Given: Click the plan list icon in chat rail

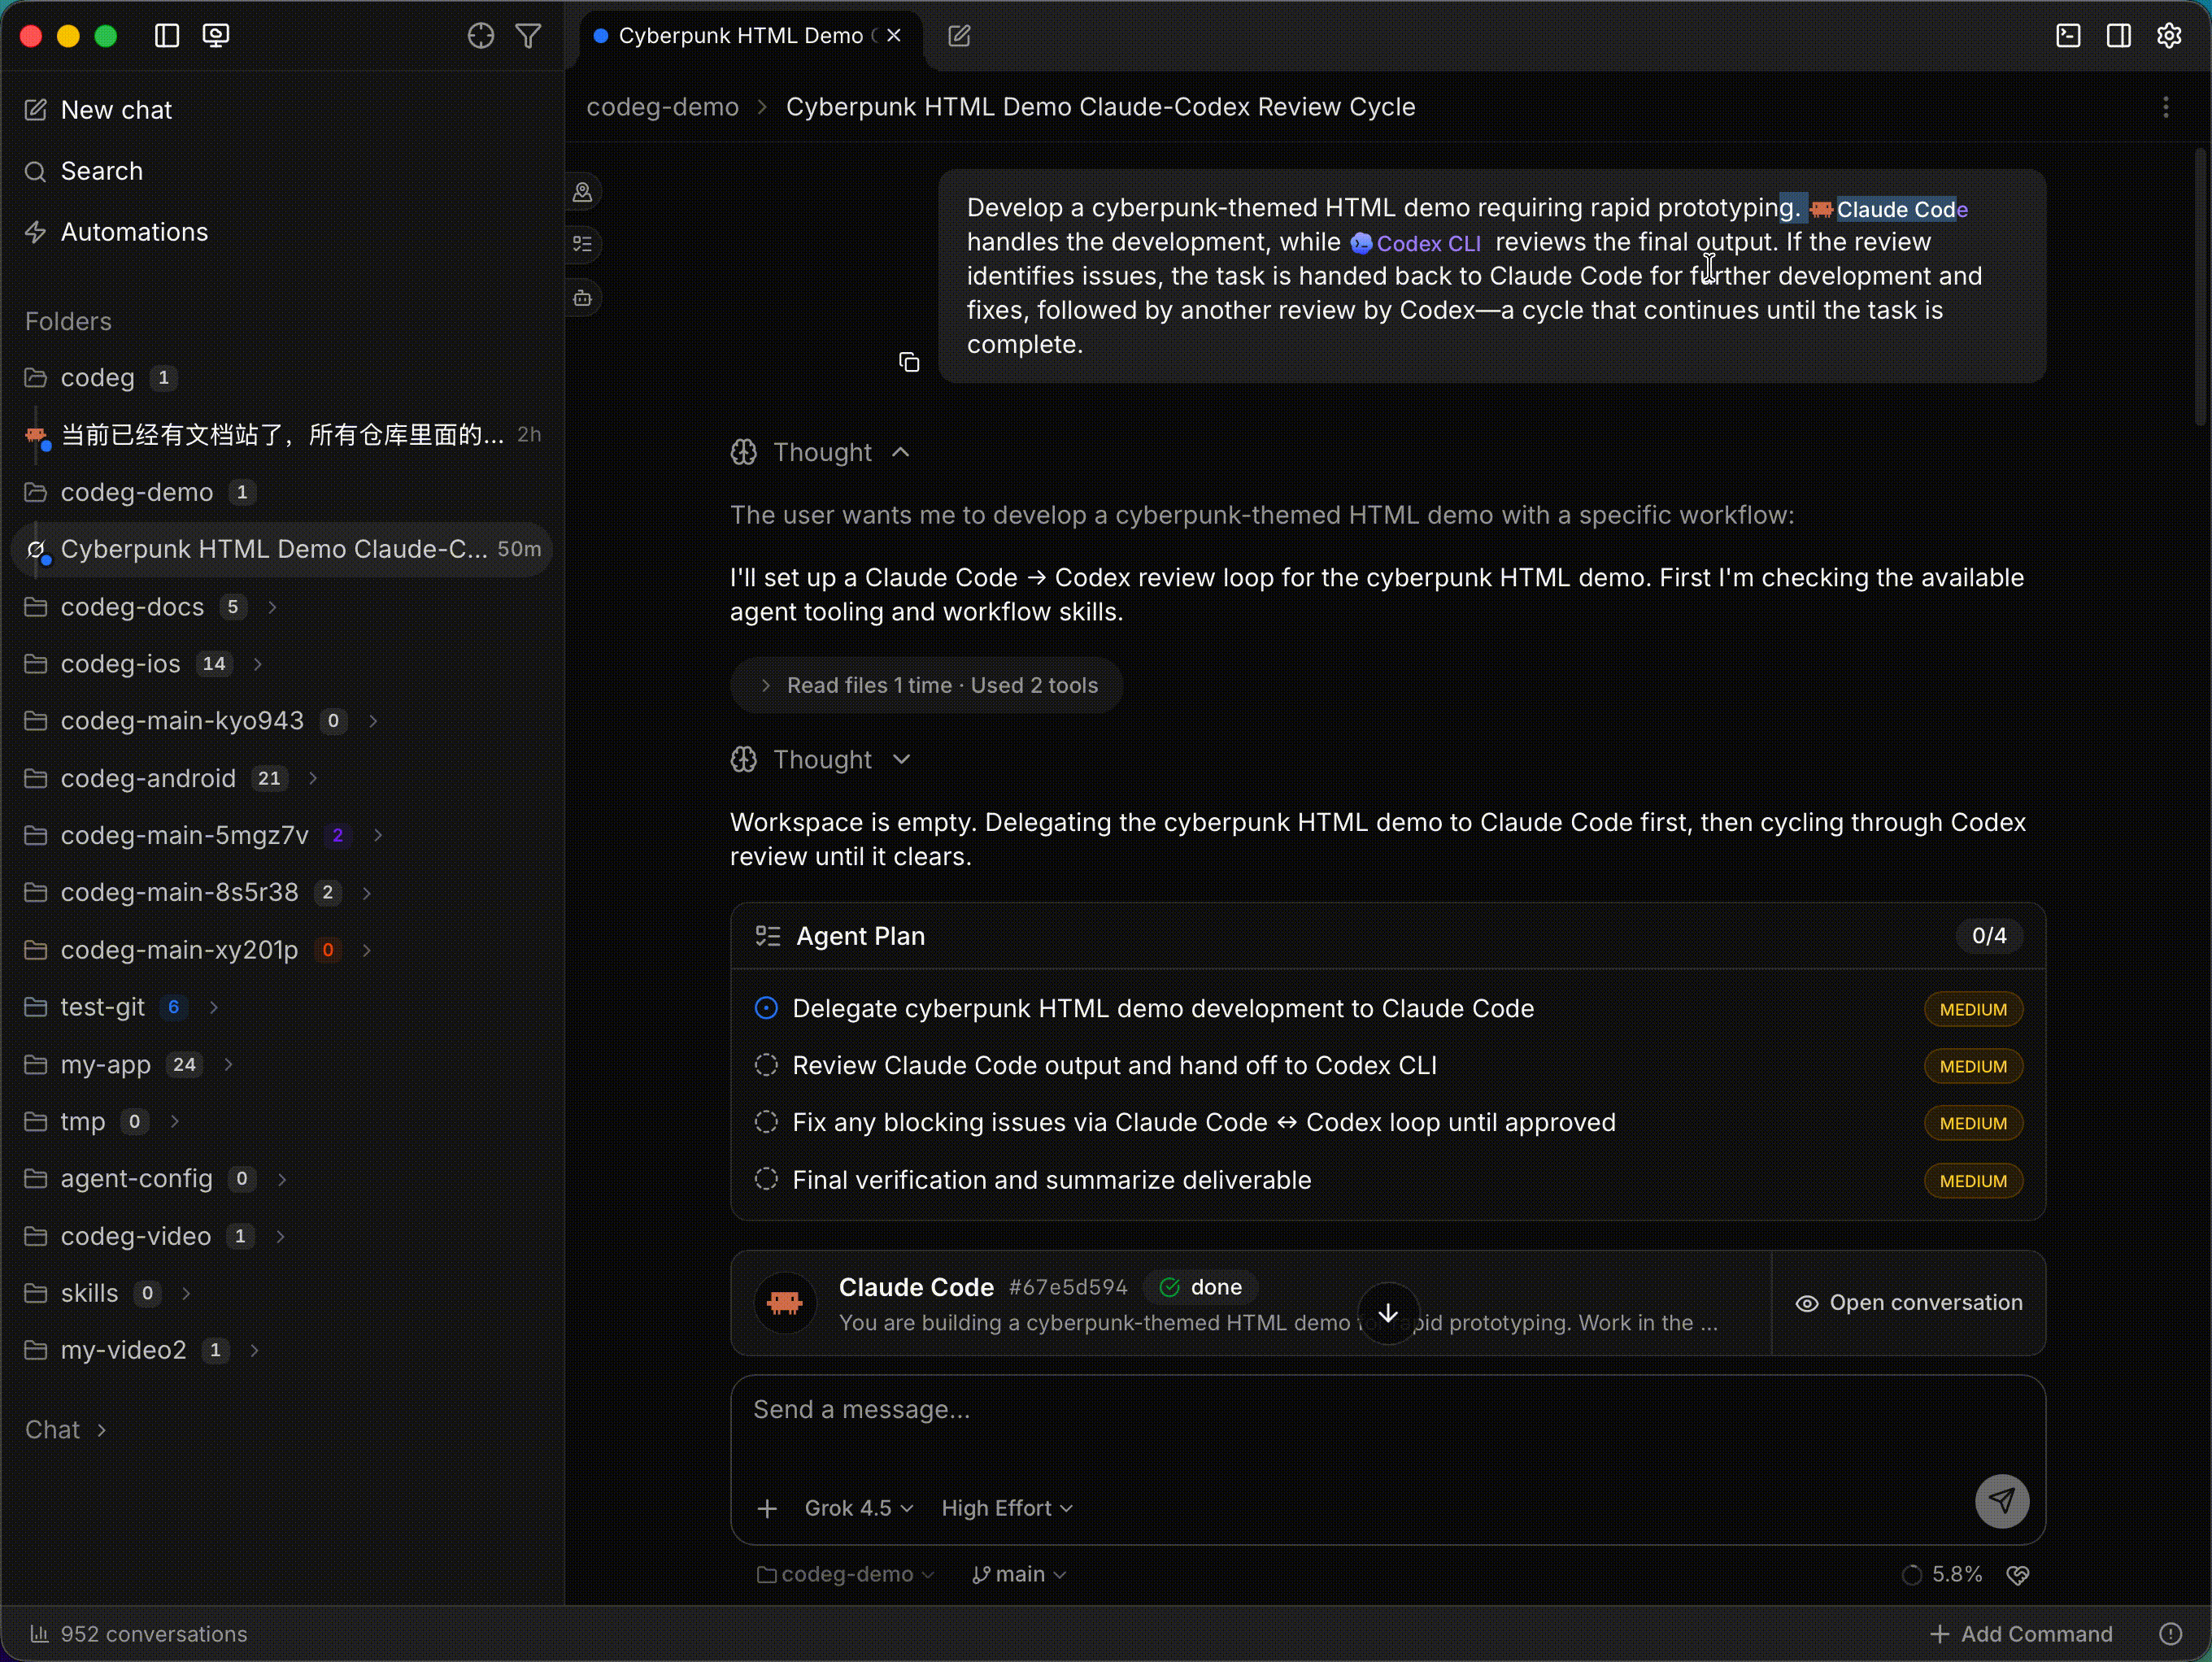Looking at the screenshot, I should (583, 244).
